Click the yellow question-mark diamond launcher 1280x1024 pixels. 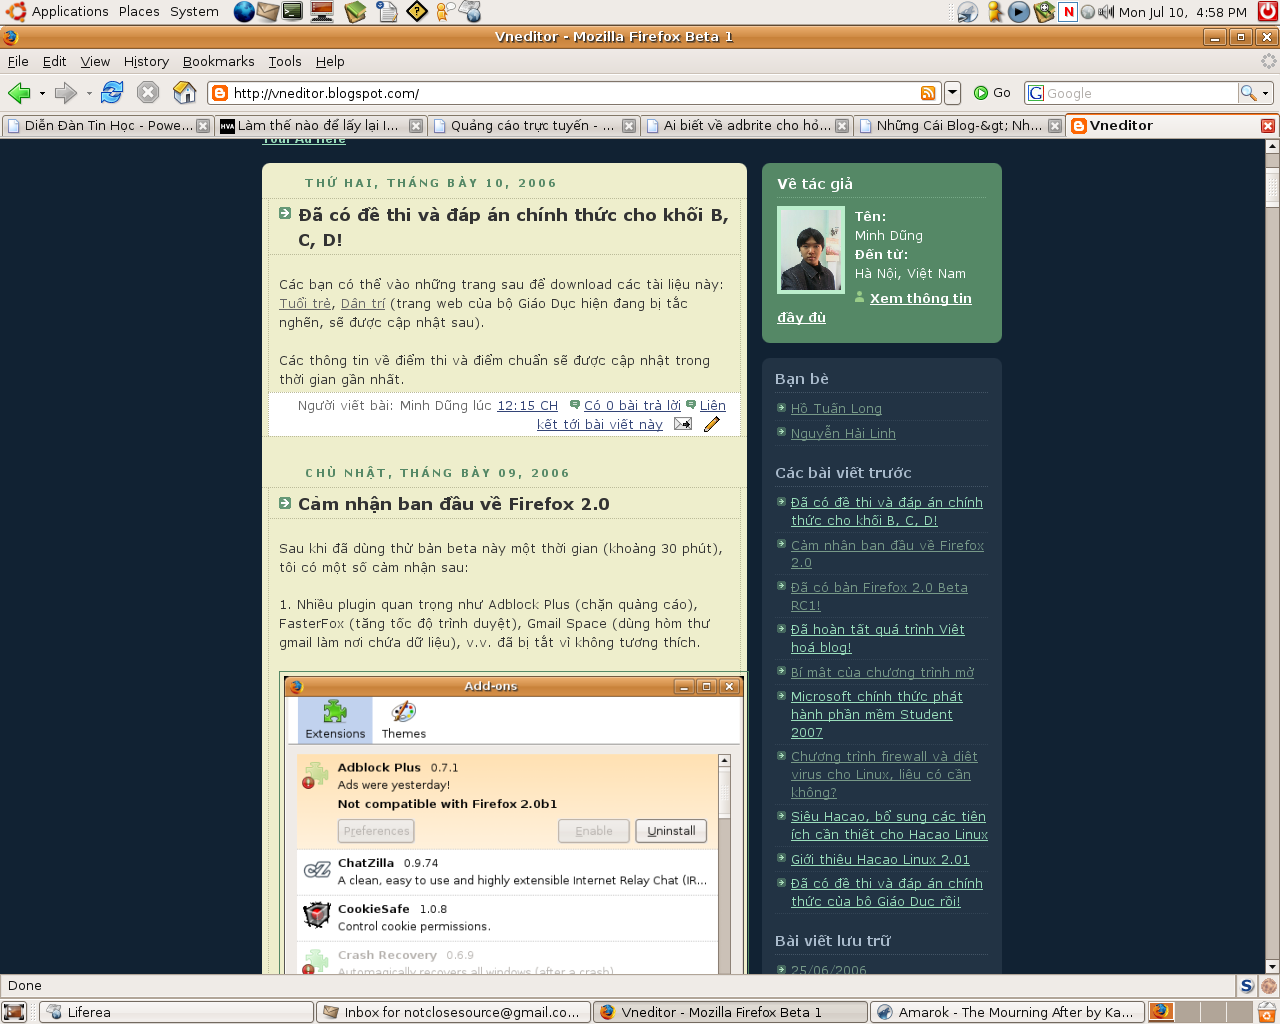417,12
